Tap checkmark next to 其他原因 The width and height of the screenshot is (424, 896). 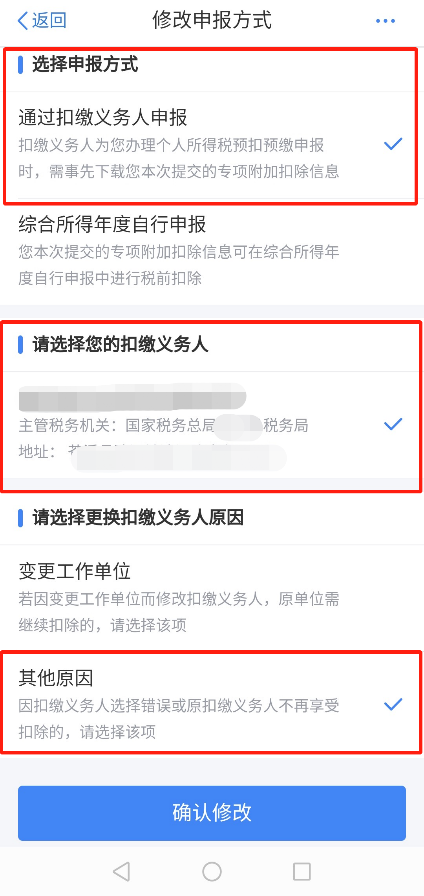point(393,704)
